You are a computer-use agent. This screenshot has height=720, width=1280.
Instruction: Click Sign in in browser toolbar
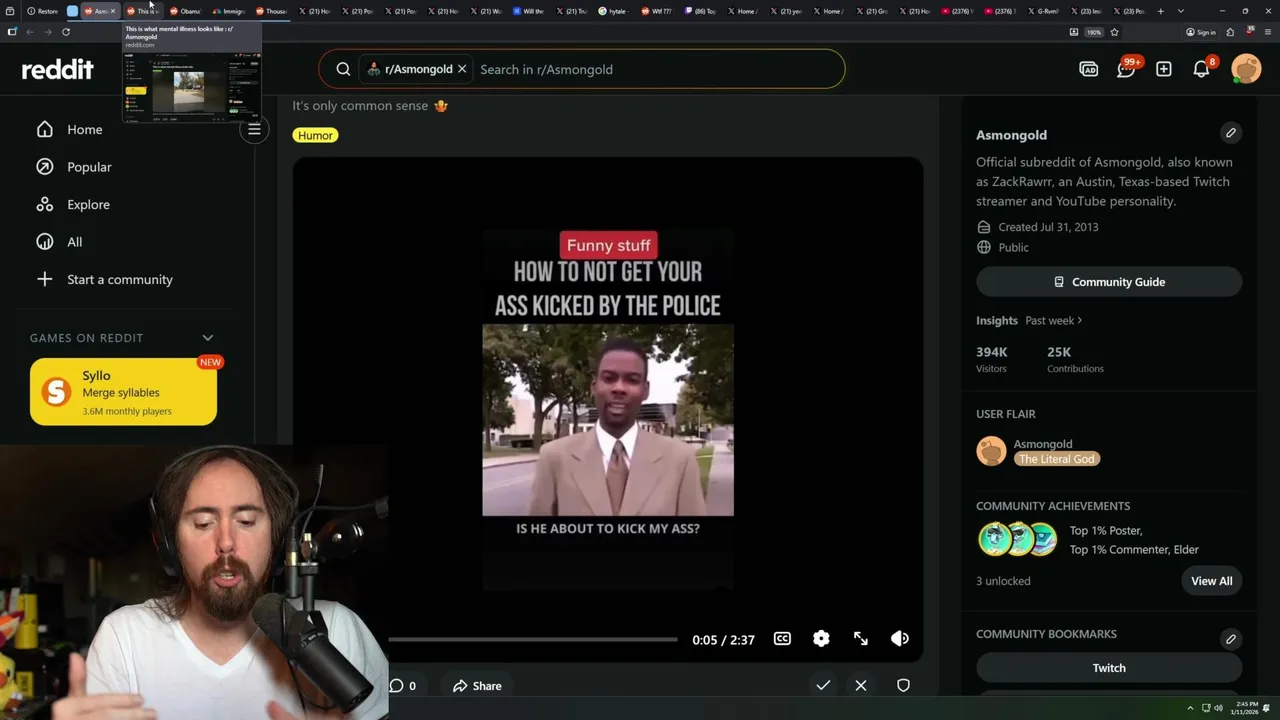(1200, 32)
